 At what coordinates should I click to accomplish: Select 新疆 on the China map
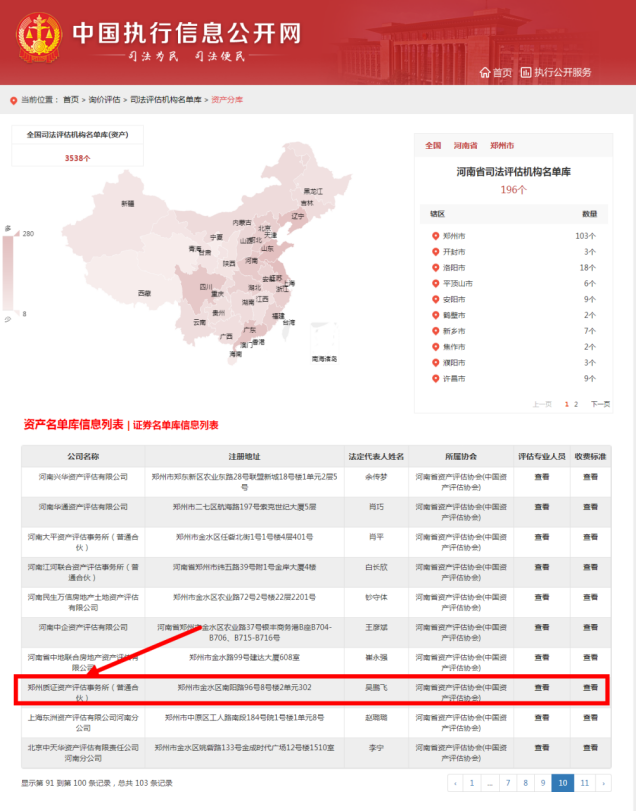click(128, 204)
